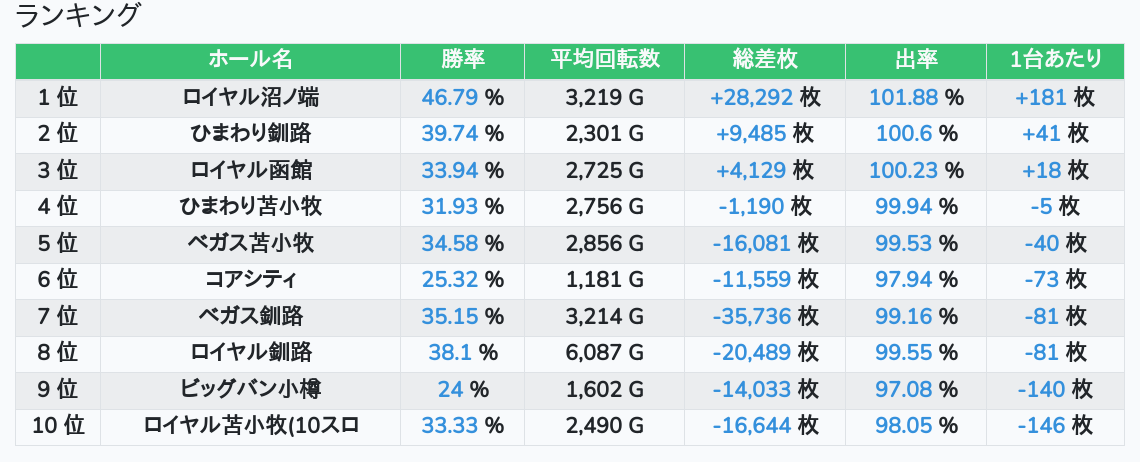The width and height of the screenshot is (1140, 462).
Task: Click the ベガス釧路 hall name
Action: pyautogui.click(x=251, y=317)
